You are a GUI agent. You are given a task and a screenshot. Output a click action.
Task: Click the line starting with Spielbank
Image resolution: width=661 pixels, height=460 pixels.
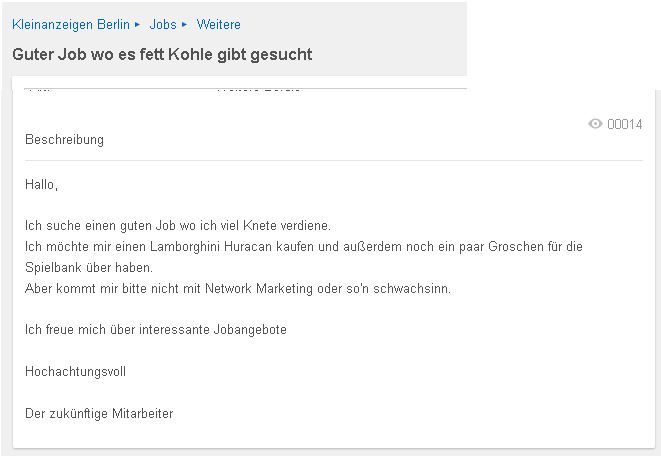coord(88,268)
